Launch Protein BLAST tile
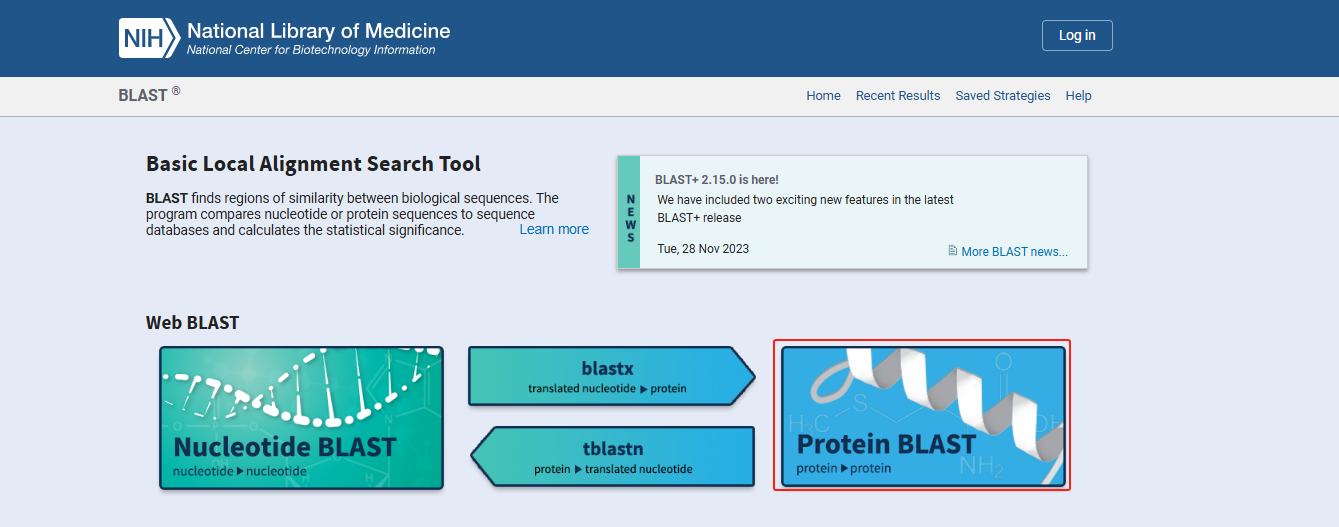 923,416
